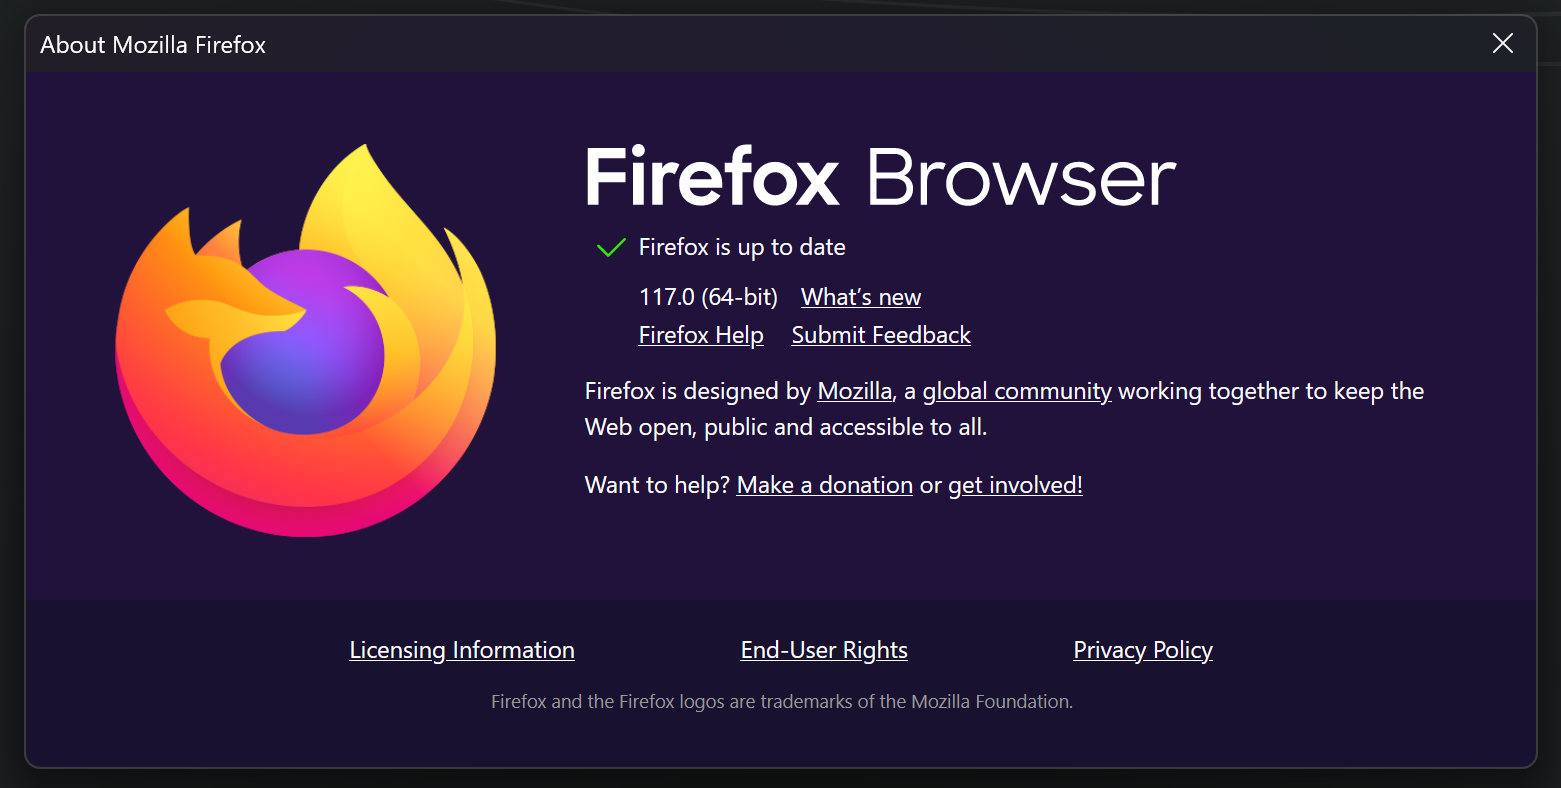
Task: Click the Firefox flame logo
Action: [305, 340]
